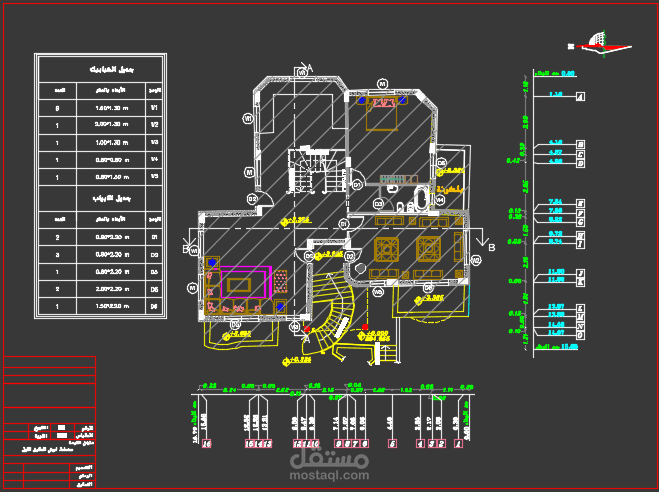Click the count '3' in doors table
The width and height of the screenshot is (659, 492).
tap(58, 255)
